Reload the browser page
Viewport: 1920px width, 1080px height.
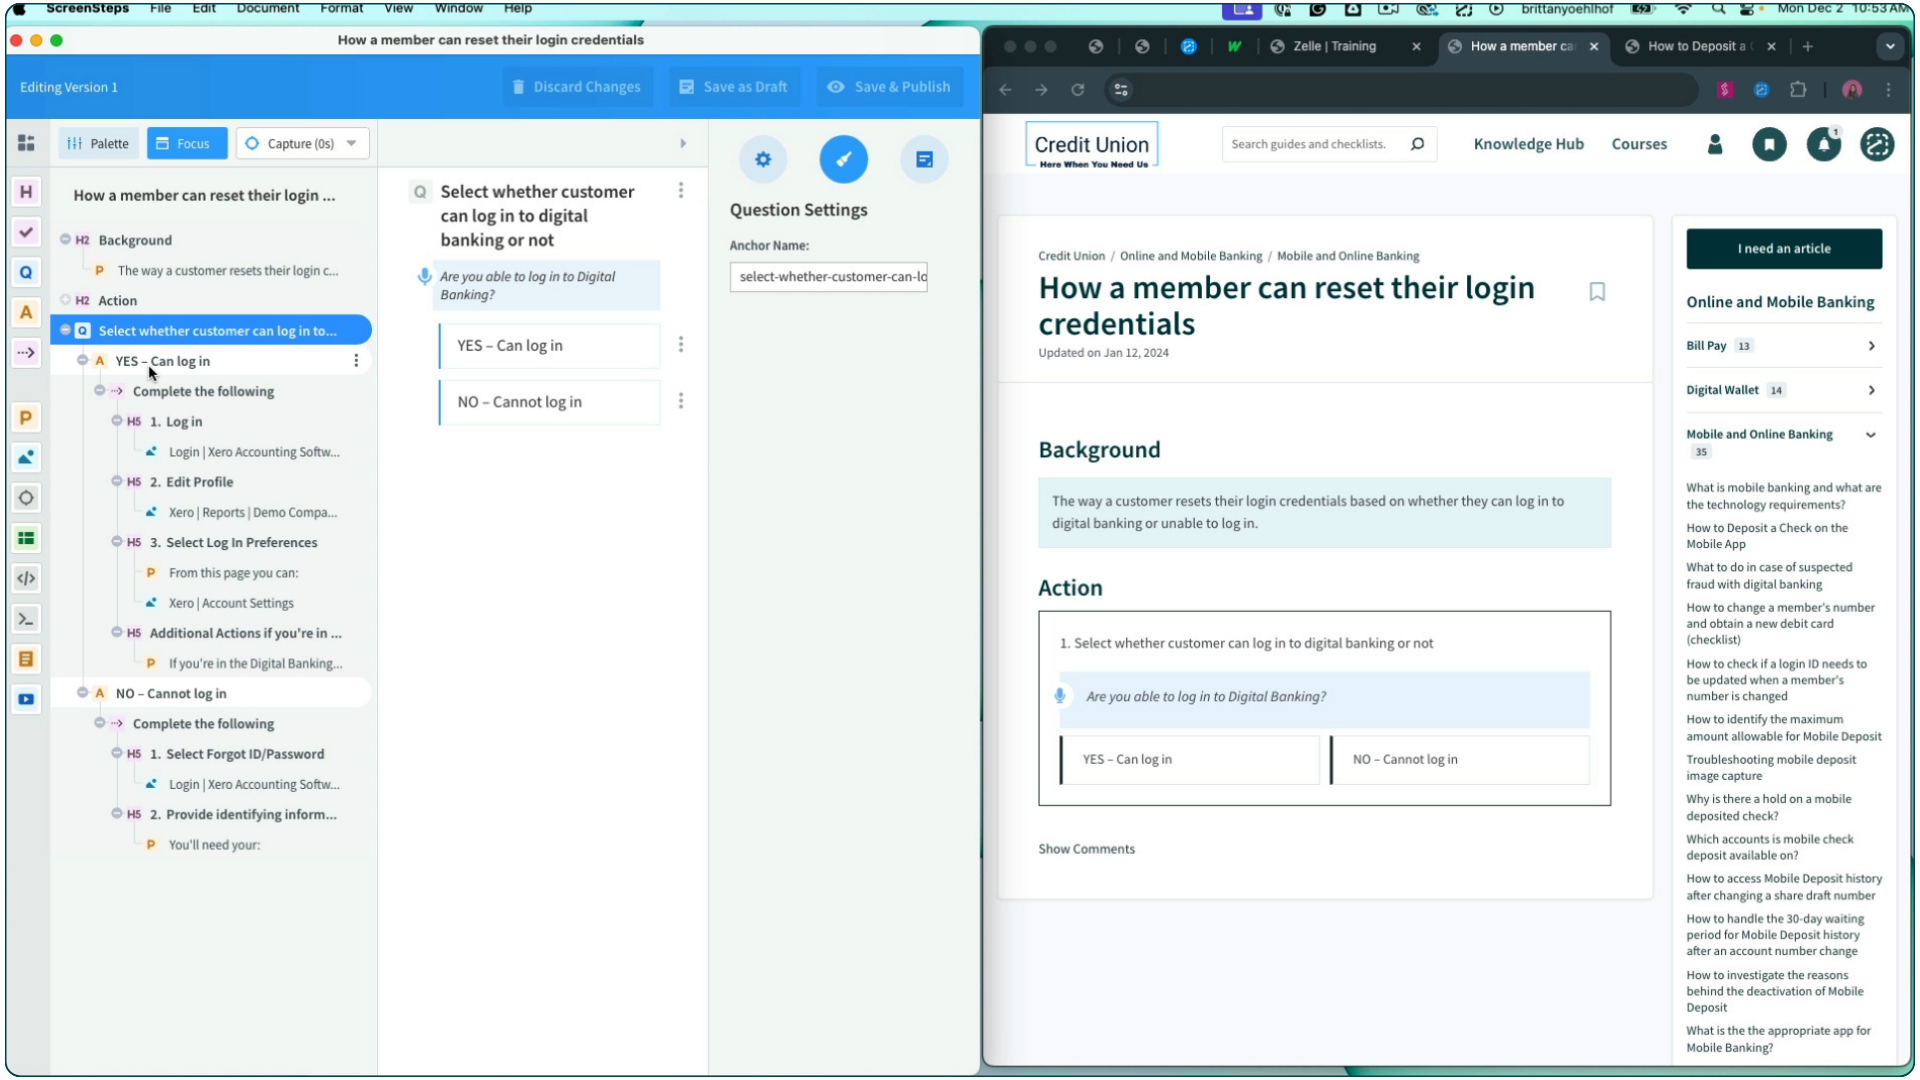coord(1077,90)
